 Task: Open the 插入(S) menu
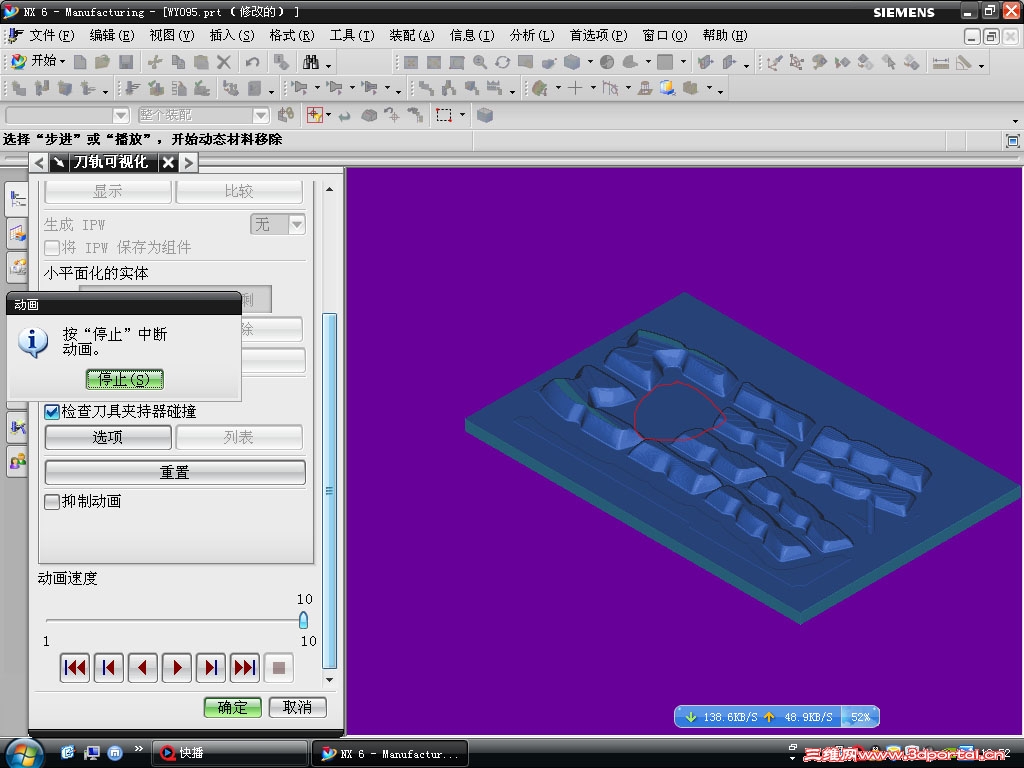click(232, 35)
